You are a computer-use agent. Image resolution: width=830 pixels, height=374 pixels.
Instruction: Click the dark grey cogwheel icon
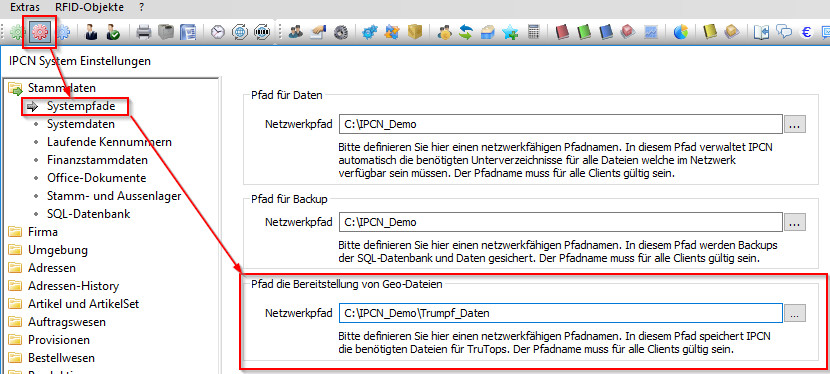pyautogui.click(x=340, y=32)
